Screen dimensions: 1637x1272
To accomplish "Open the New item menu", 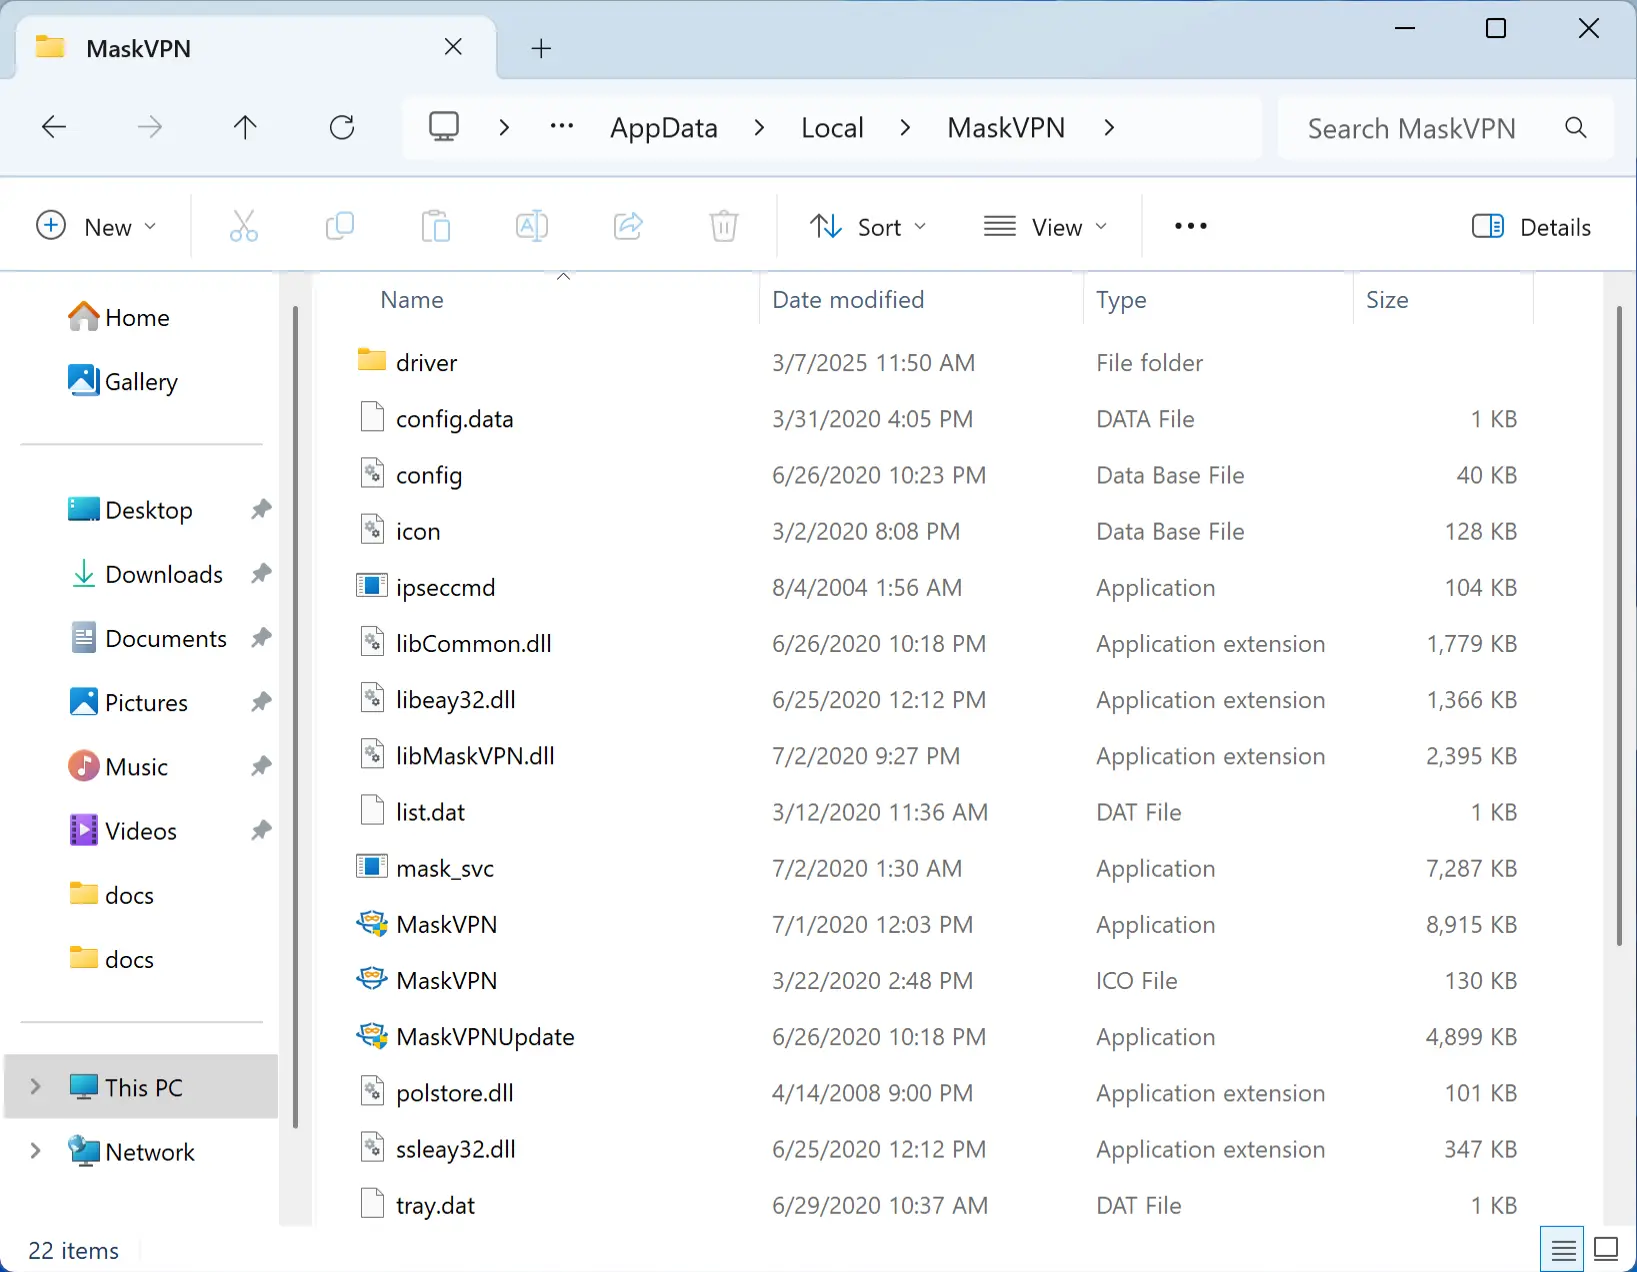I will pyautogui.click(x=97, y=226).
